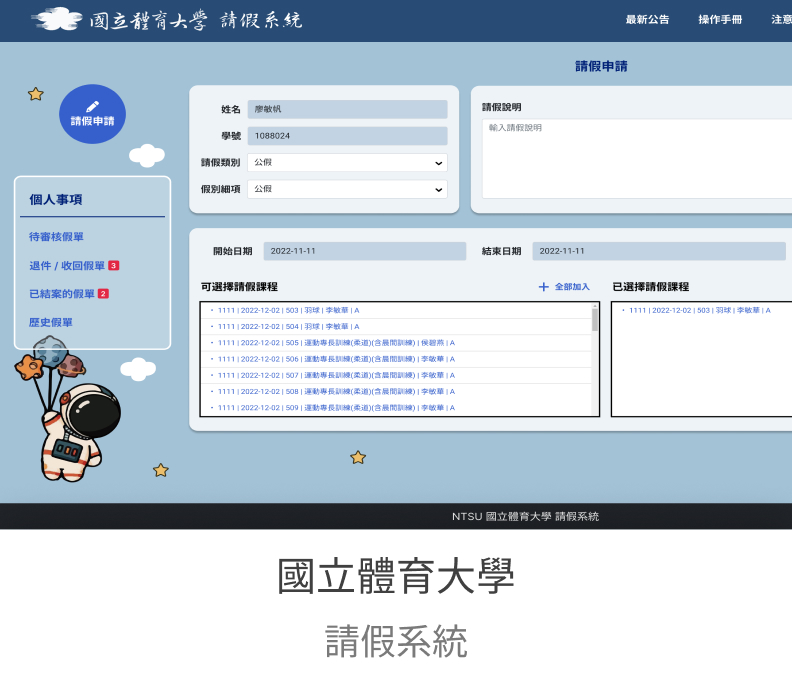Click the 全部加入 add-all link
The image size is (792, 688).
(x=572, y=287)
